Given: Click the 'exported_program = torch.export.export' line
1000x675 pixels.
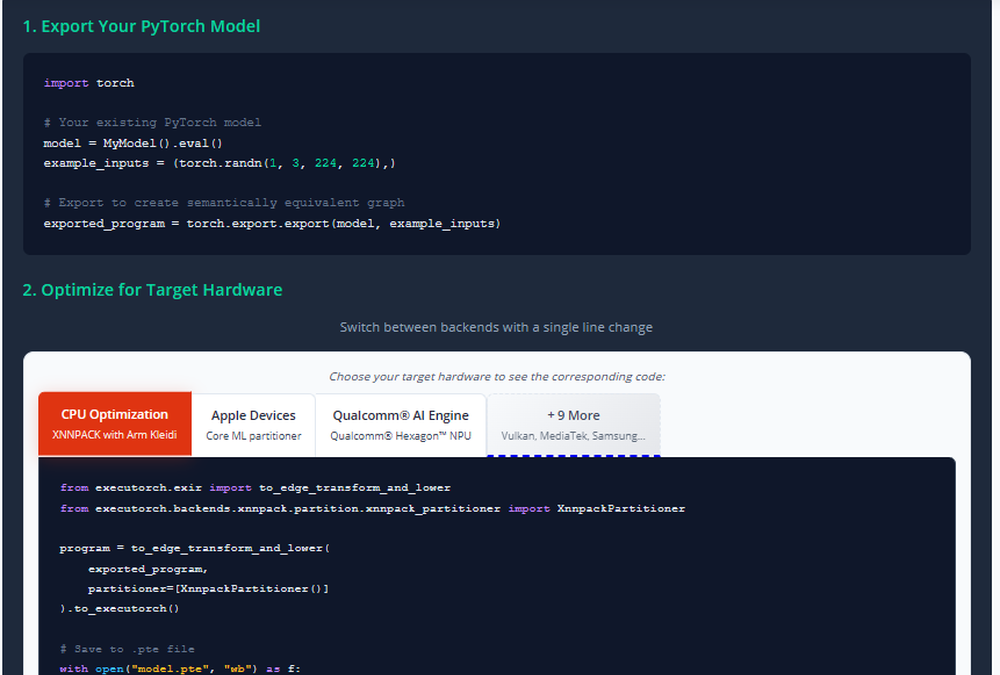Looking at the screenshot, I should [272, 223].
